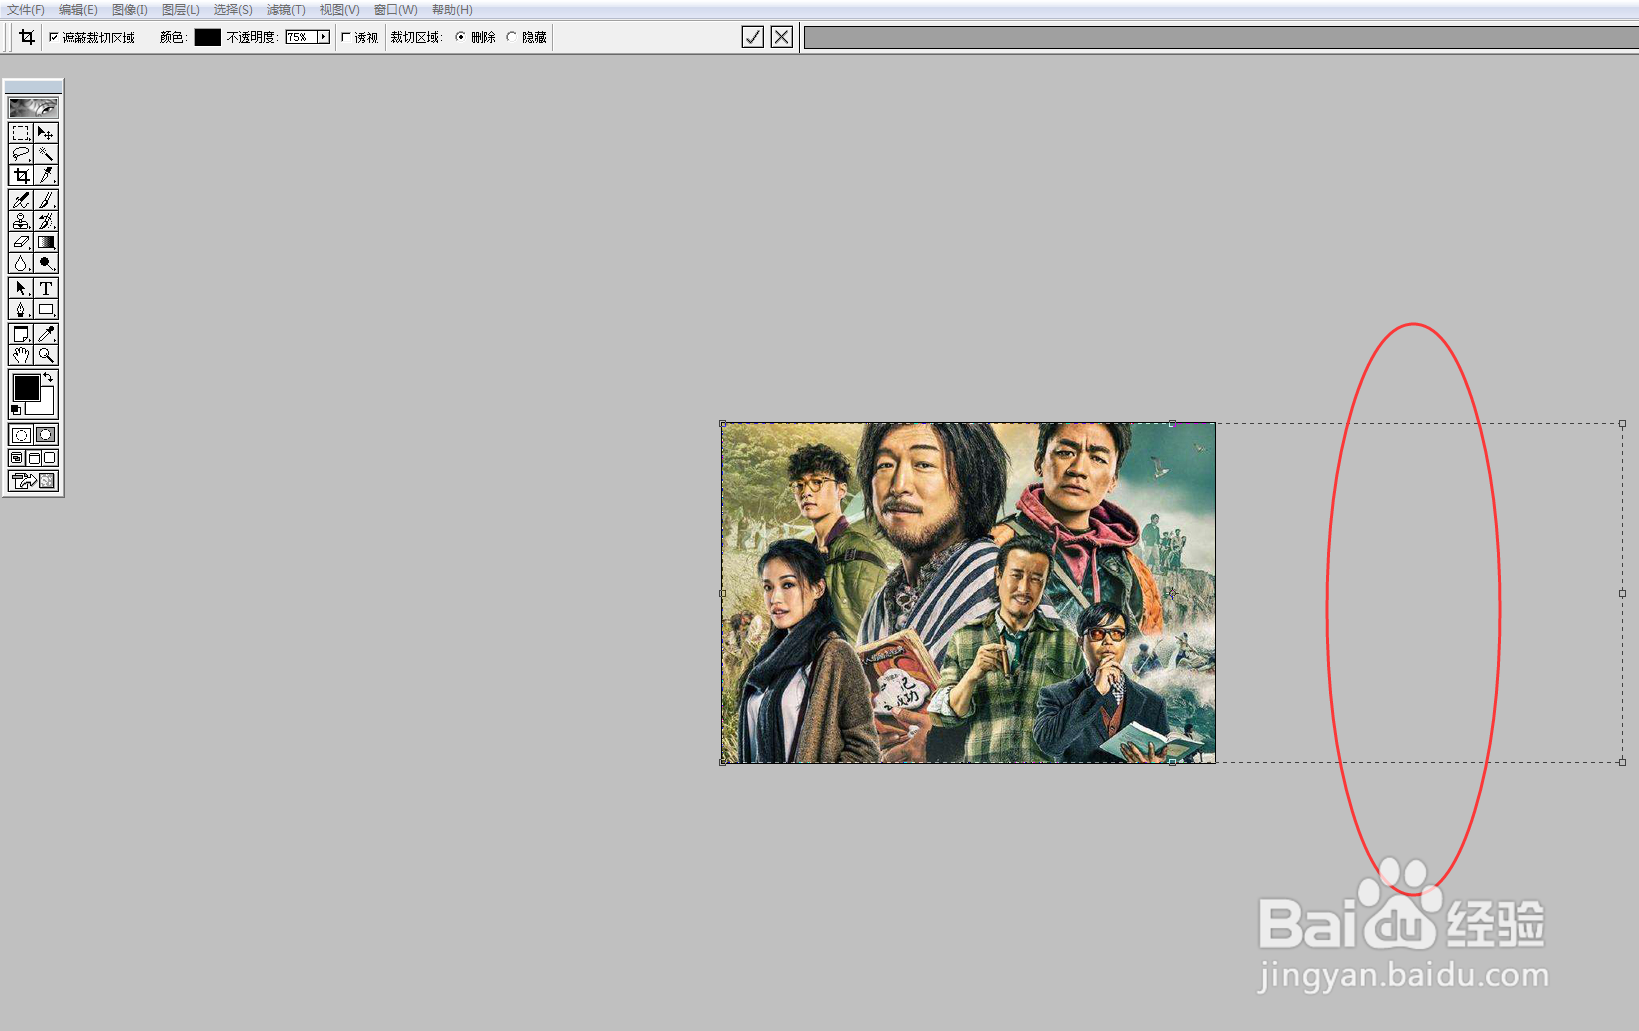Click the crop box right-middle handle
This screenshot has width=1639, height=1031.
(x=1622, y=593)
